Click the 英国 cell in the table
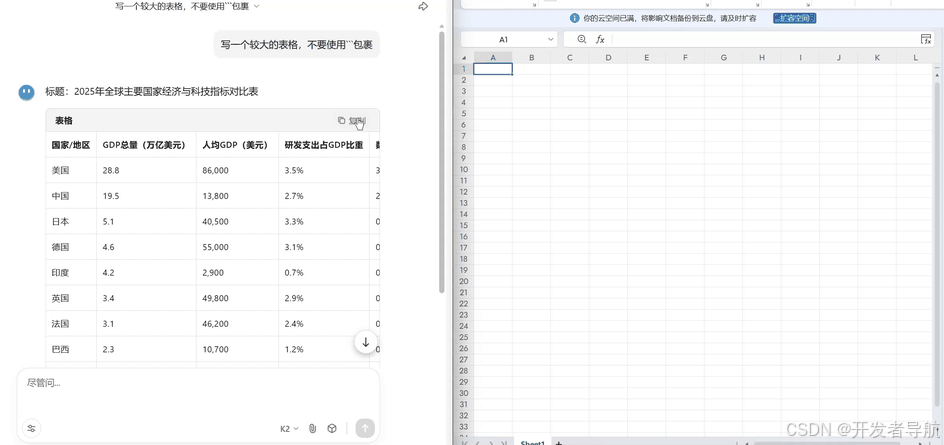This screenshot has height=445, width=944. 71,298
